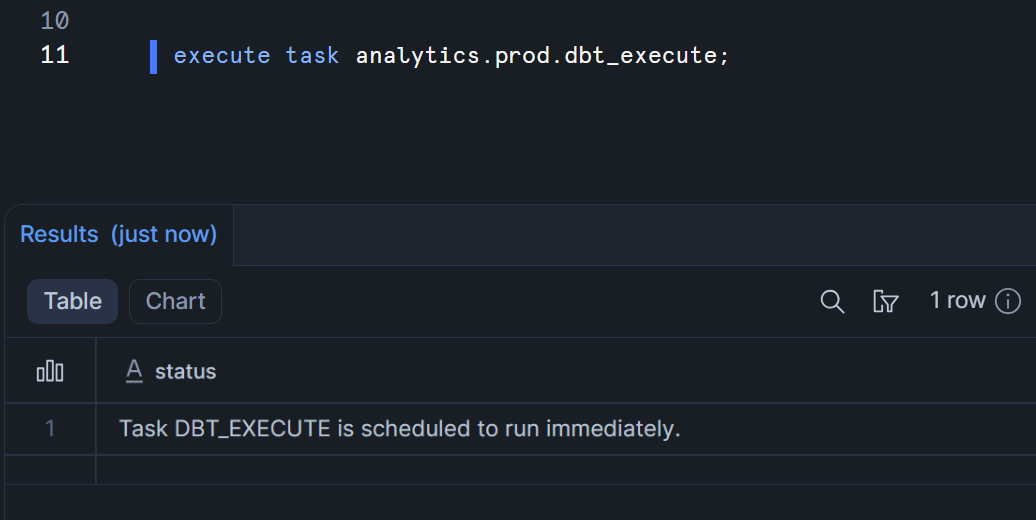This screenshot has width=1036, height=520.
Task: Click the 'task' keyword in the query
Action: coord(312,56)
